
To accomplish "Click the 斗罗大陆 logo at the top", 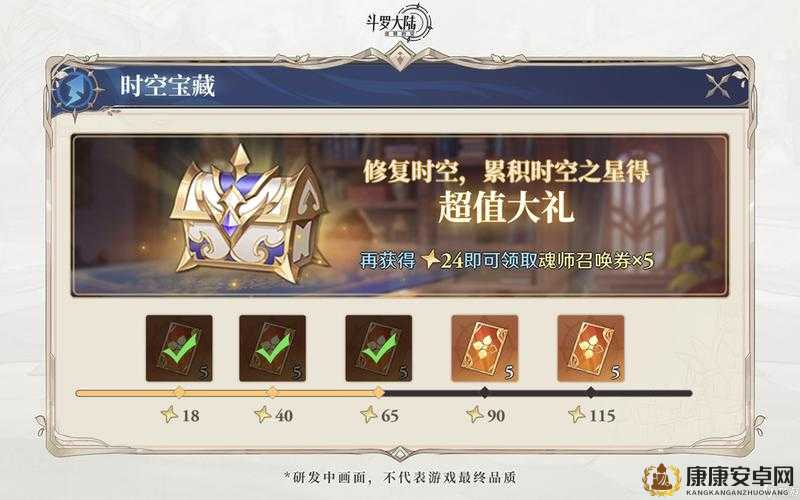I will [399, 21].
